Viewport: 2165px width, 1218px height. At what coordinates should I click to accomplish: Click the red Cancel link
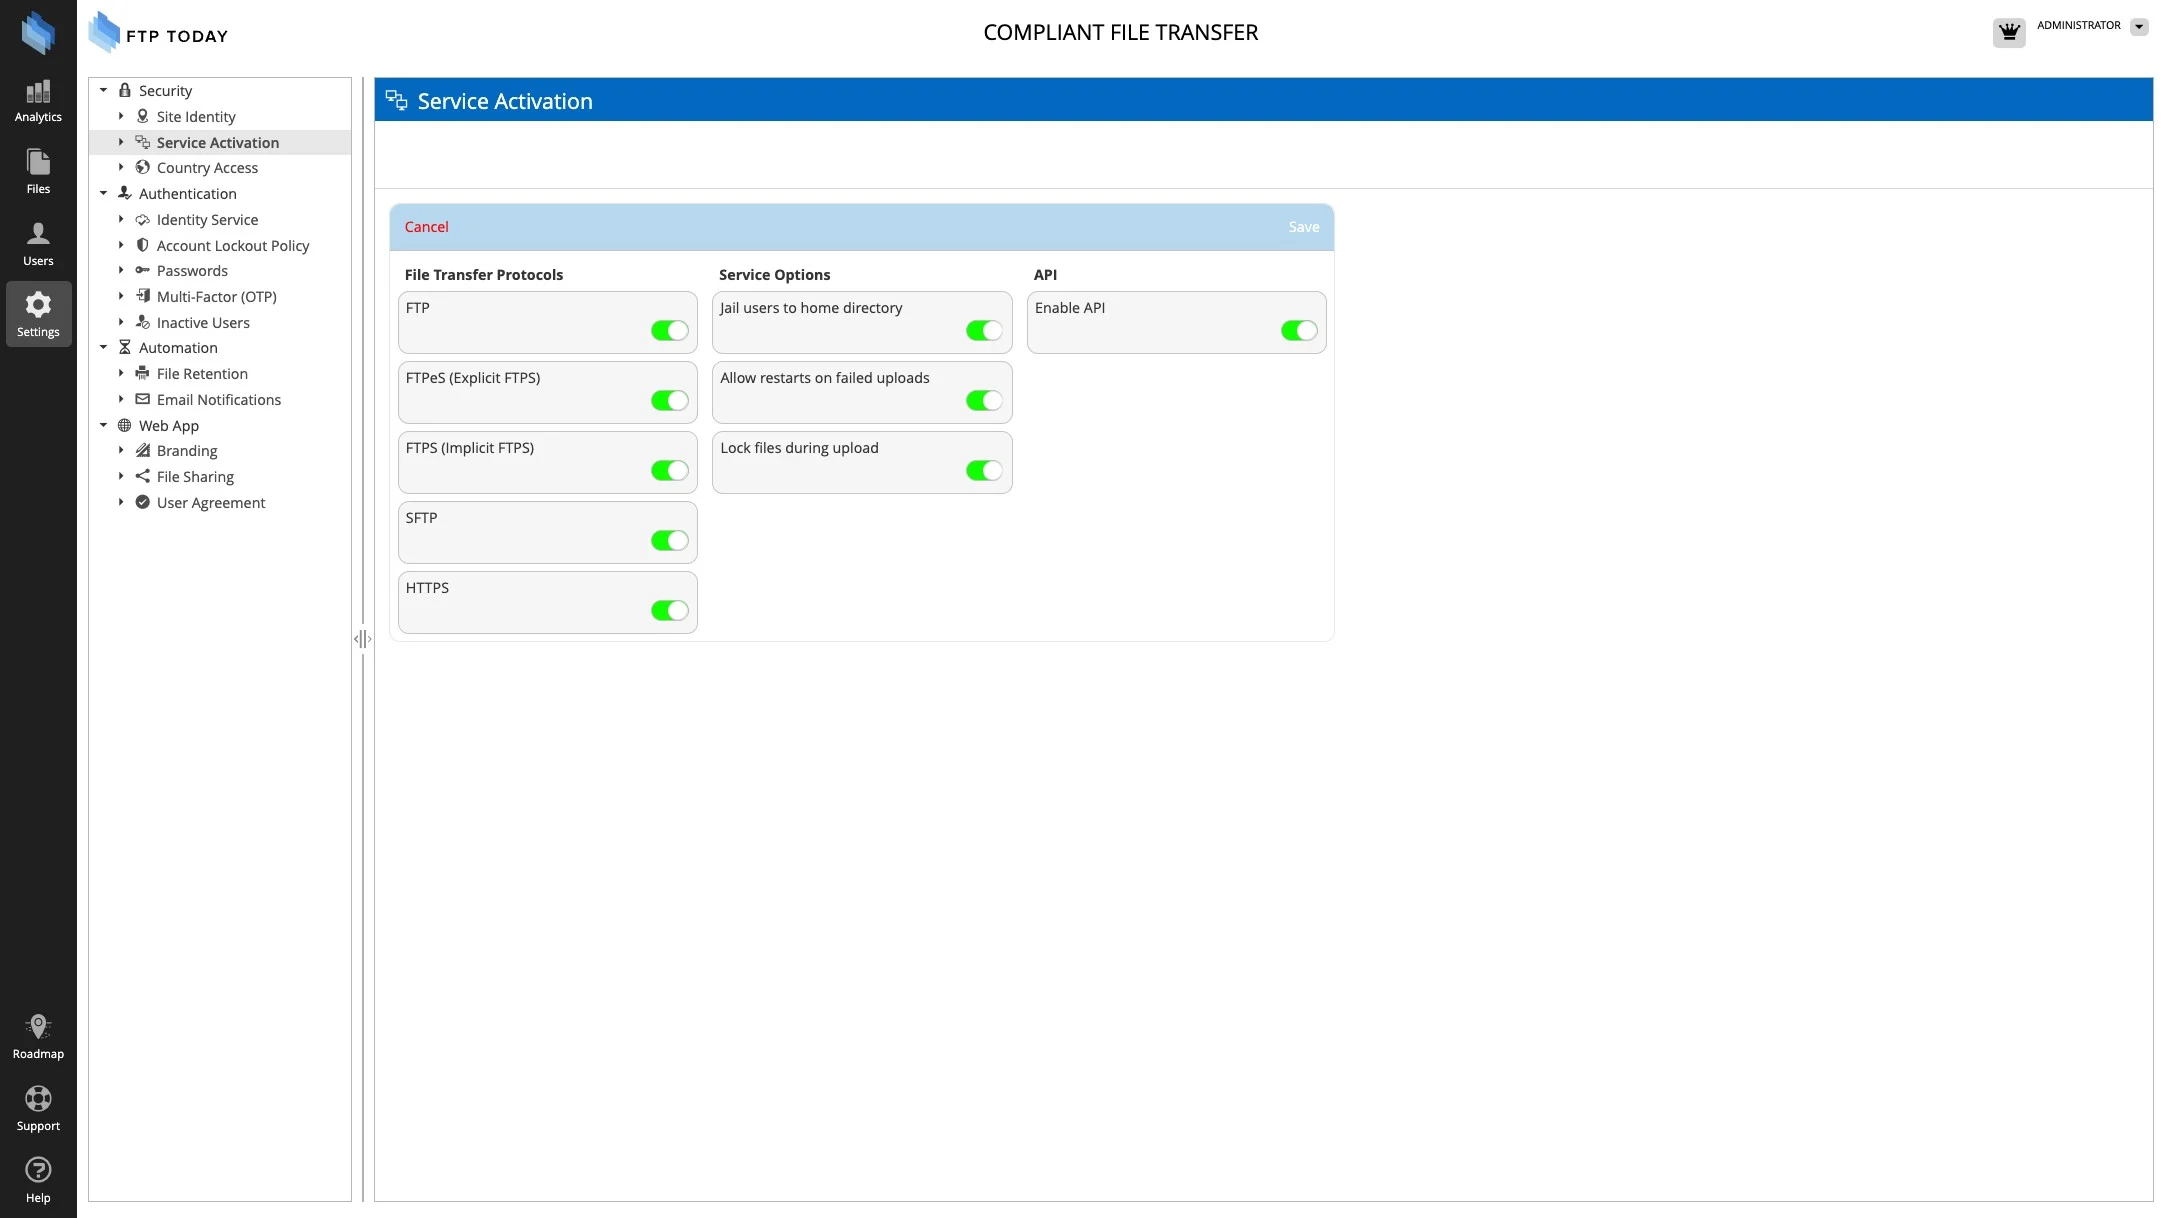coord(426,227)
